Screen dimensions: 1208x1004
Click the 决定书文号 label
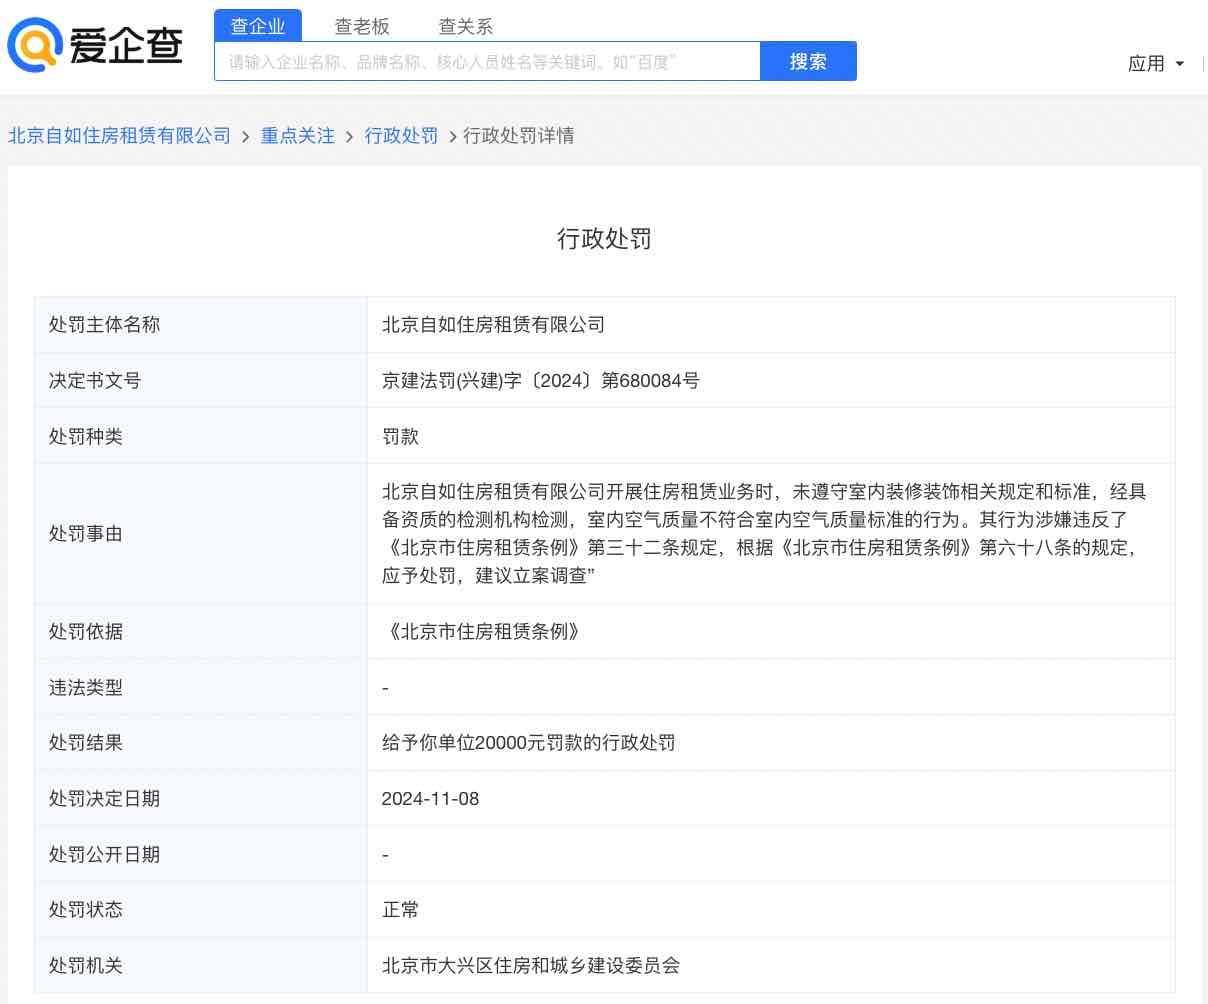pos(95,380)
